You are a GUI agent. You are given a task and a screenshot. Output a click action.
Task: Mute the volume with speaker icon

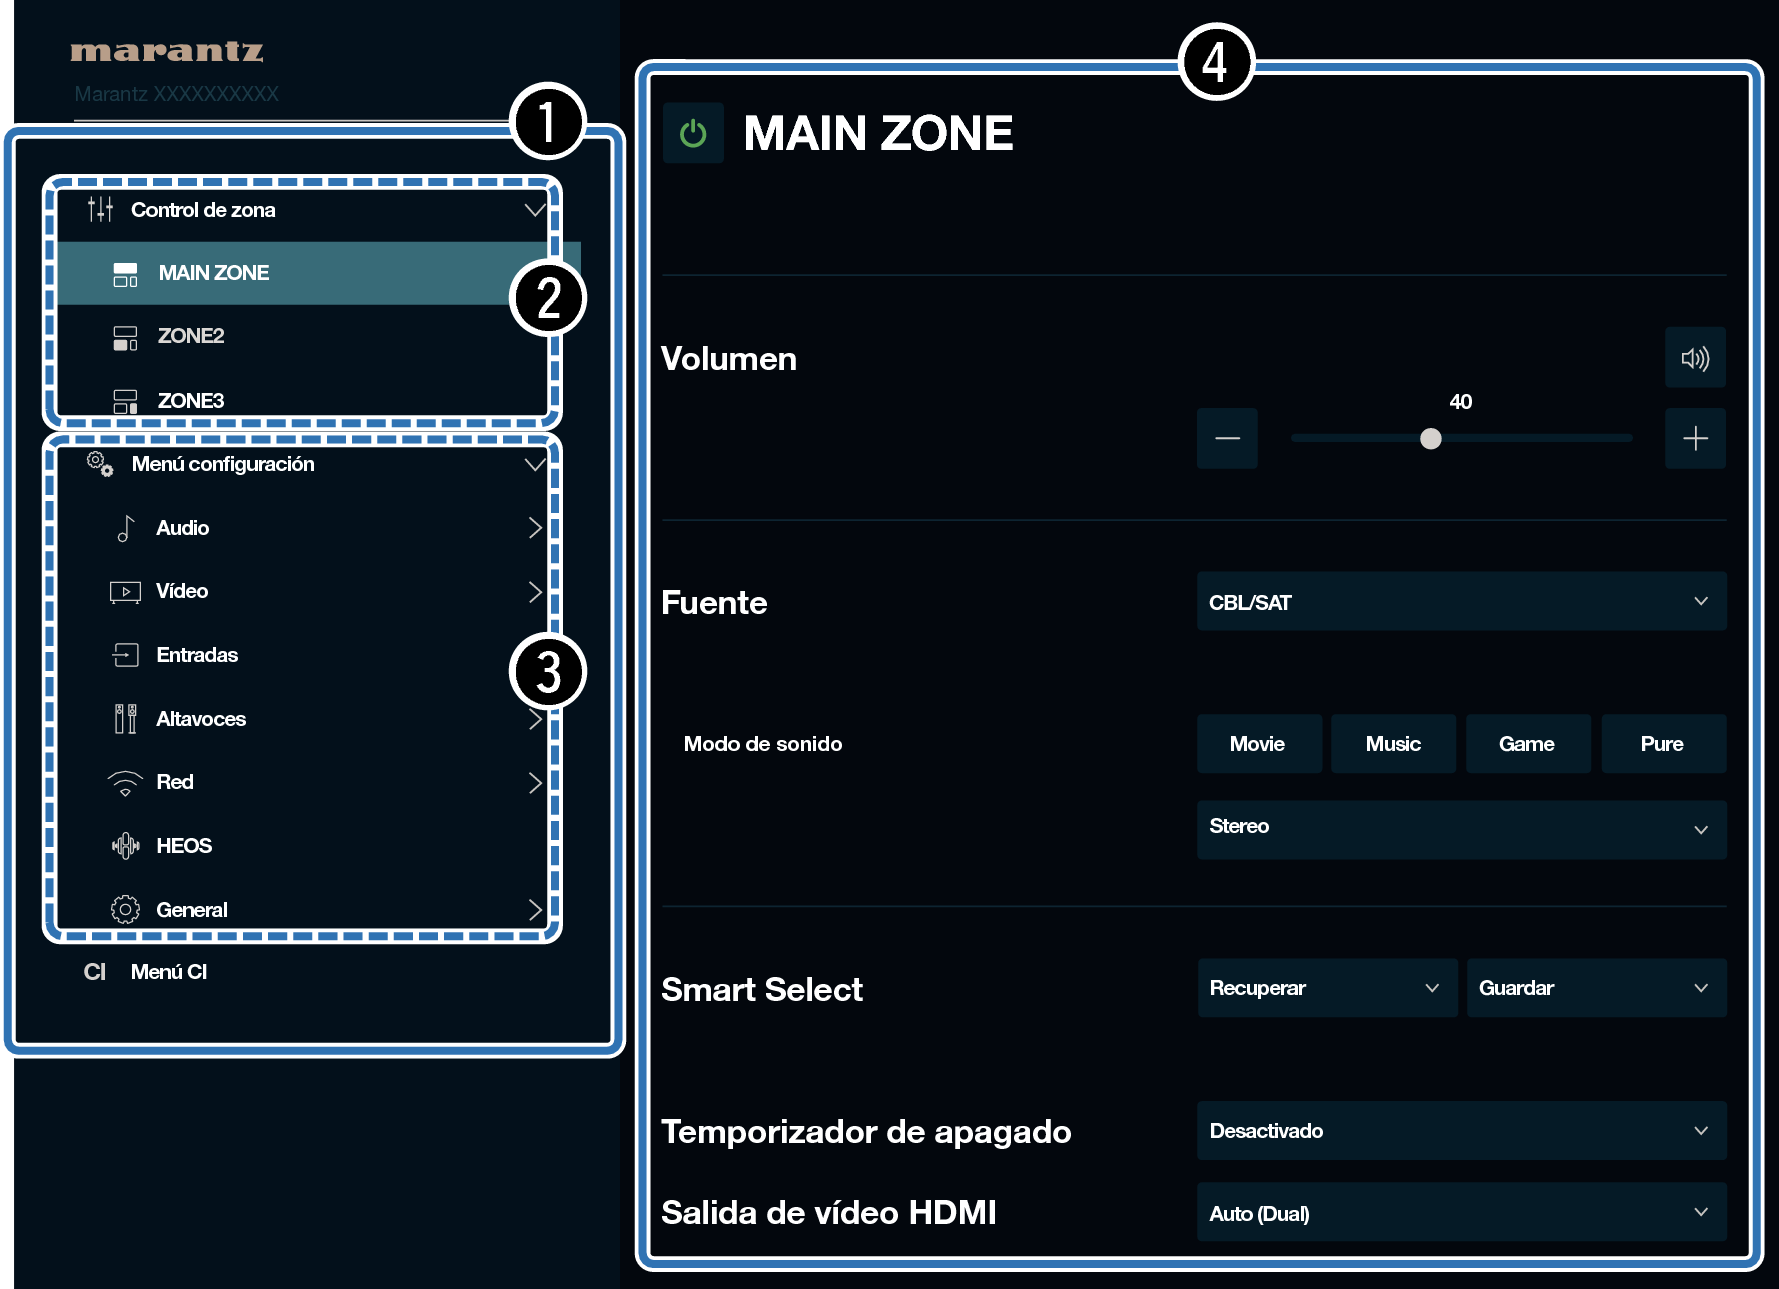pyautogui.click(x=1694, y=358)
